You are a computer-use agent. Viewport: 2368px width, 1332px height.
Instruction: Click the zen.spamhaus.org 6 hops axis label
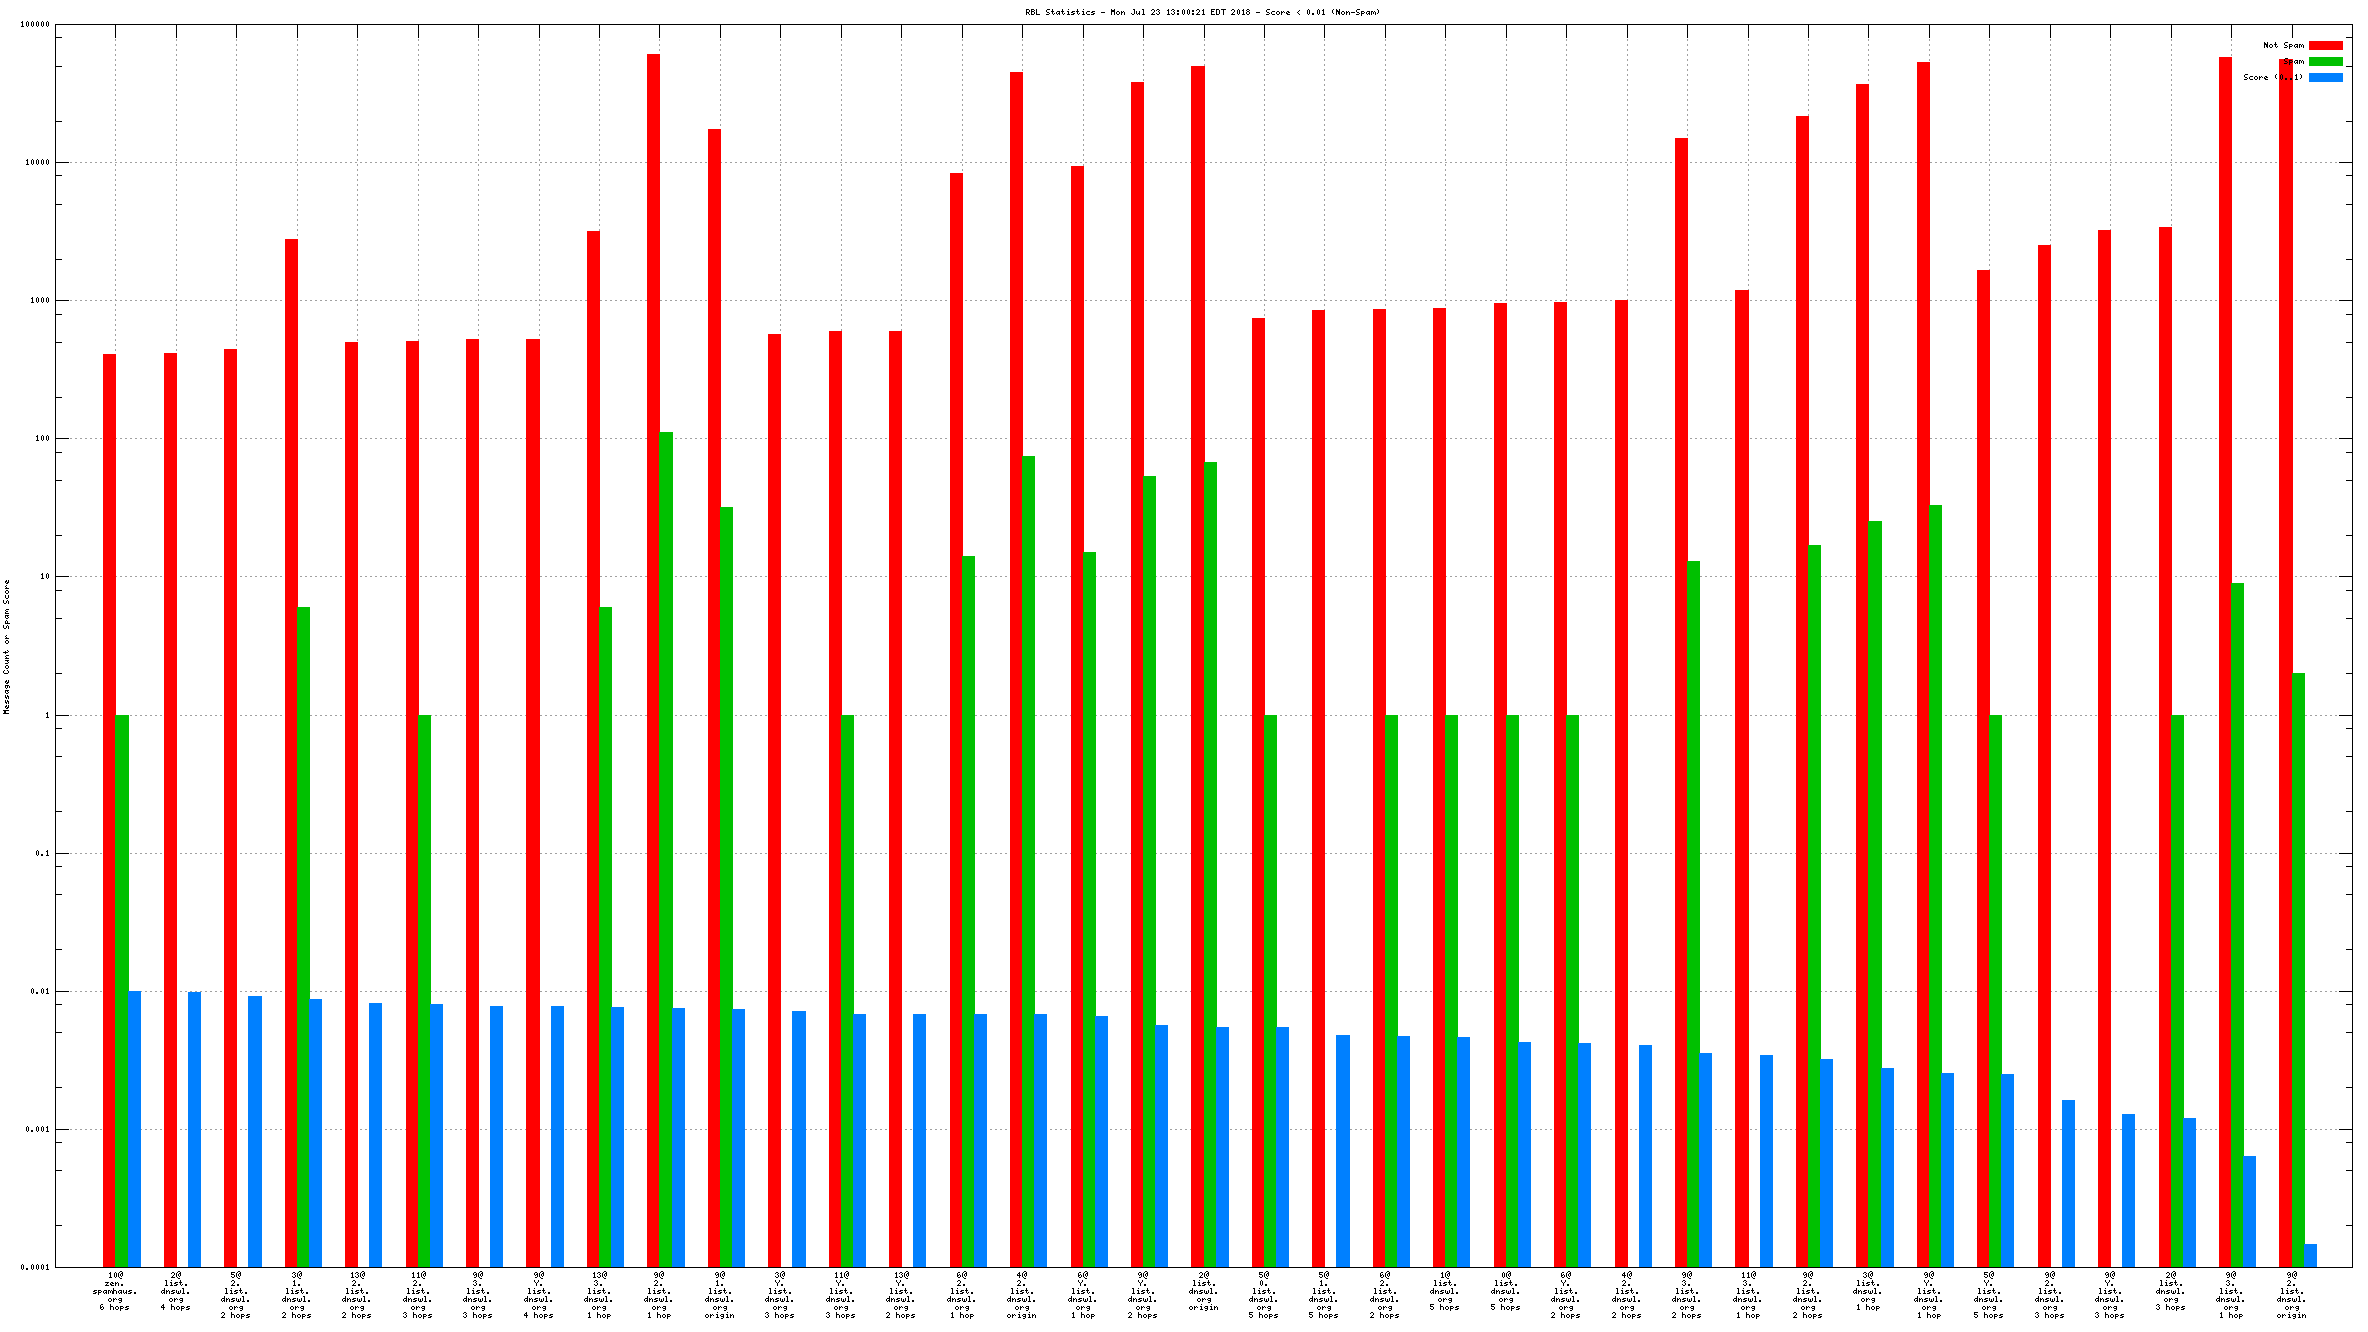click(x=115, y=1291)
